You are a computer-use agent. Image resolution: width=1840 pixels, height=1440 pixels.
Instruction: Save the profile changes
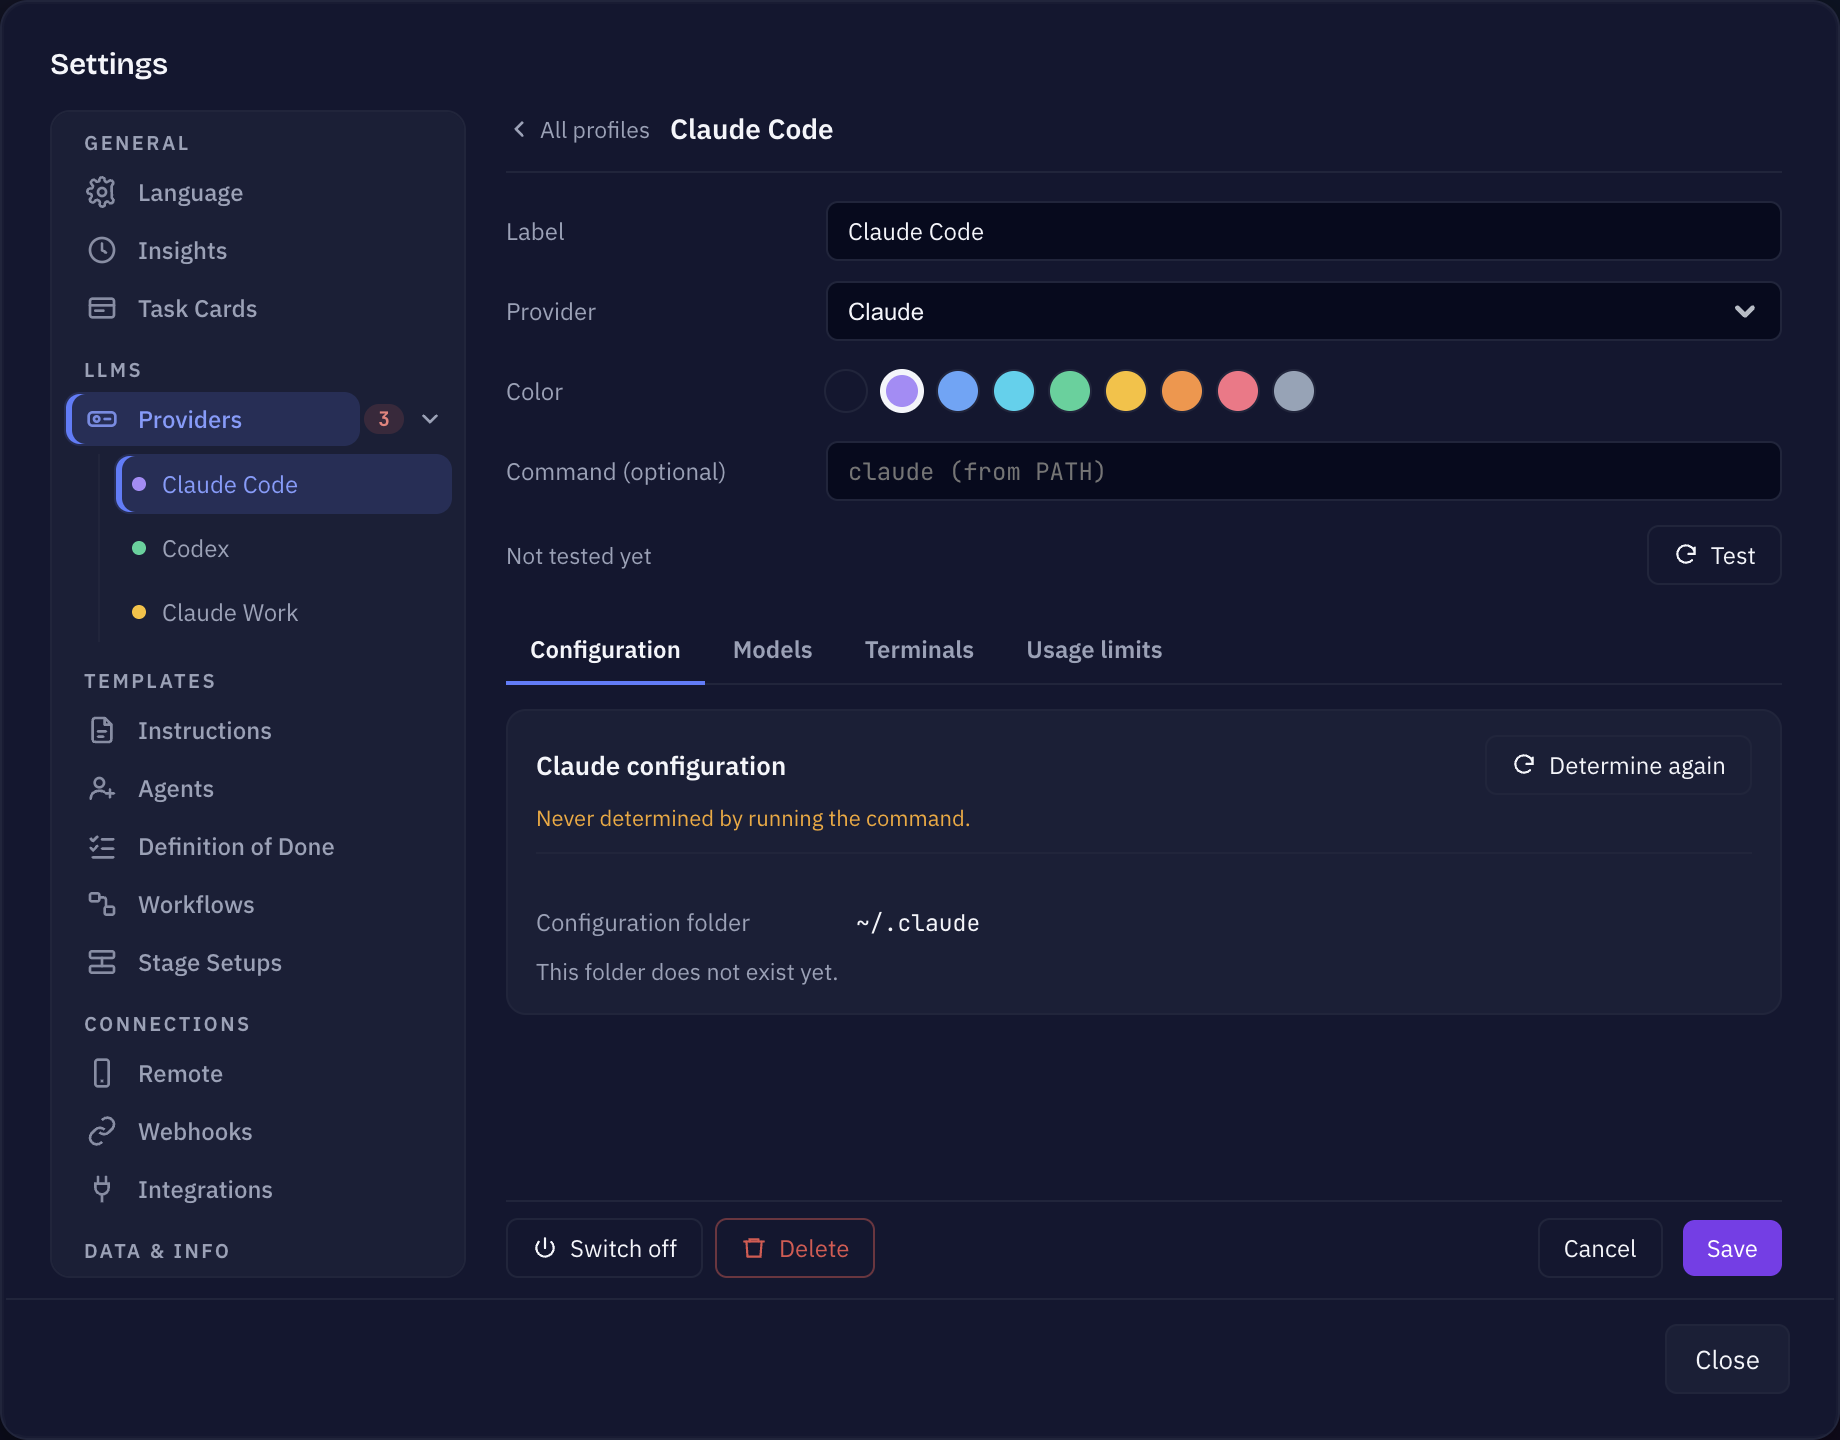click(1732, 1248)
